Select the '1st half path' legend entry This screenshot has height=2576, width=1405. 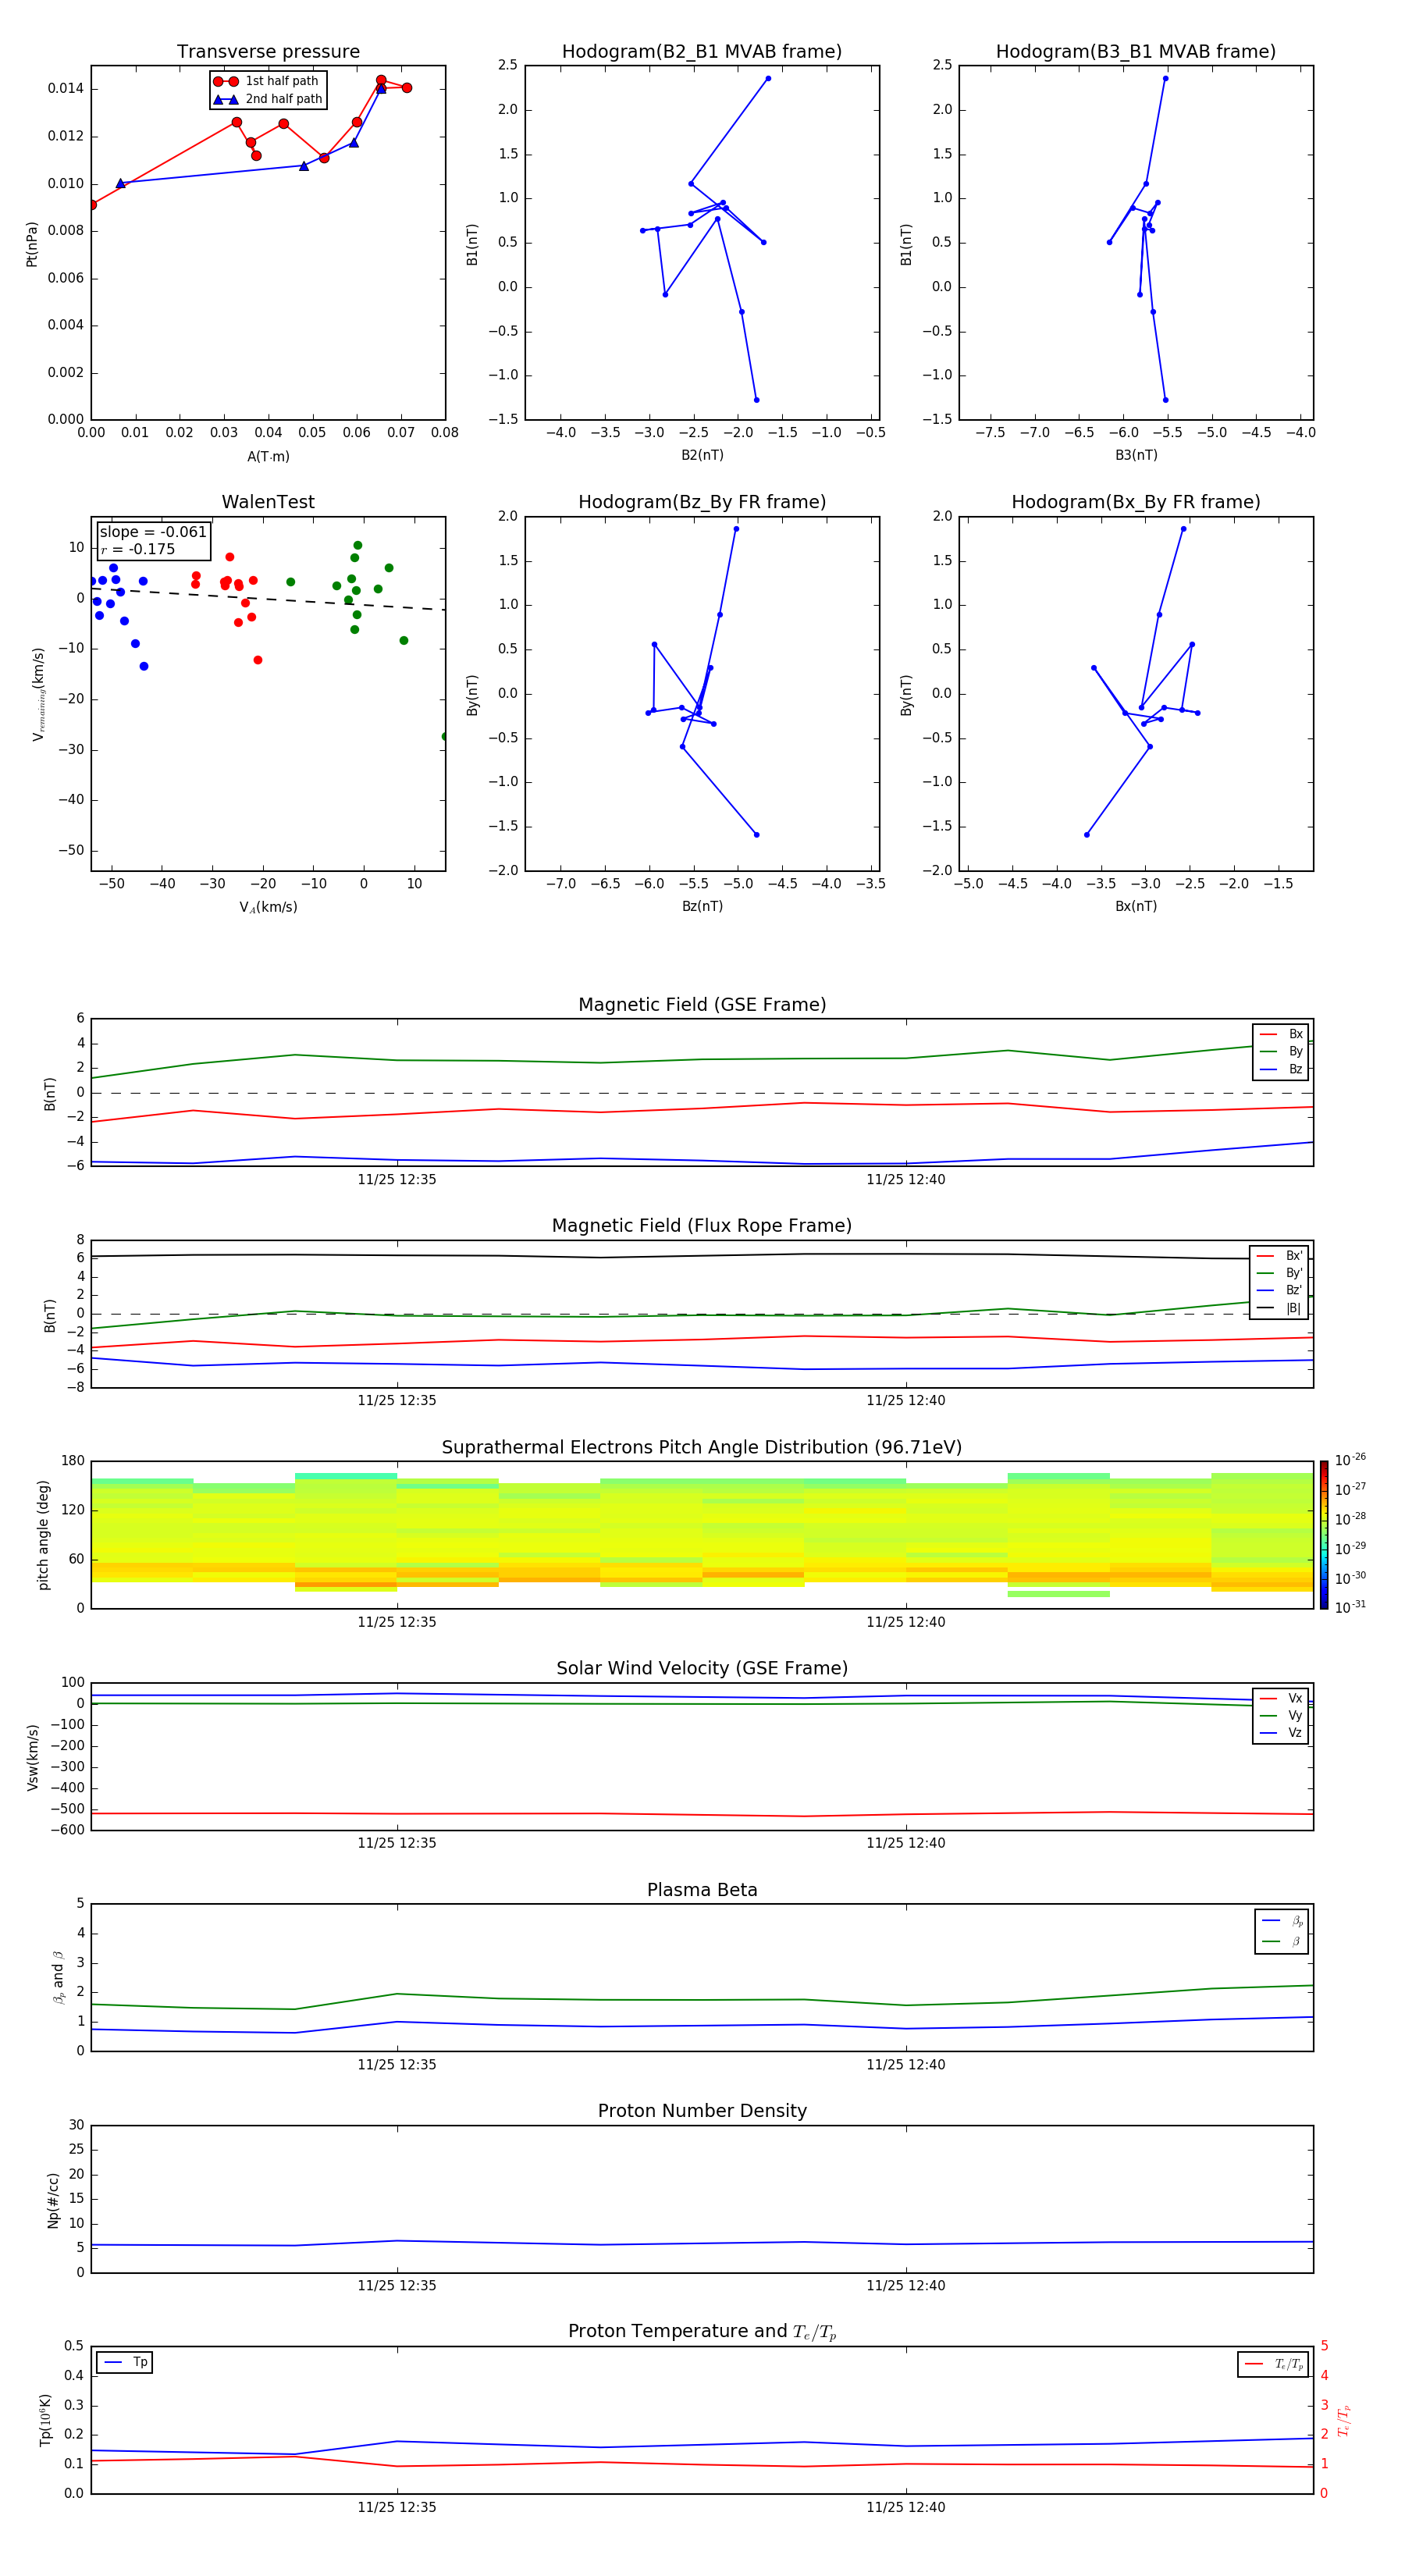pyautogui.click(x=267, y=81)
